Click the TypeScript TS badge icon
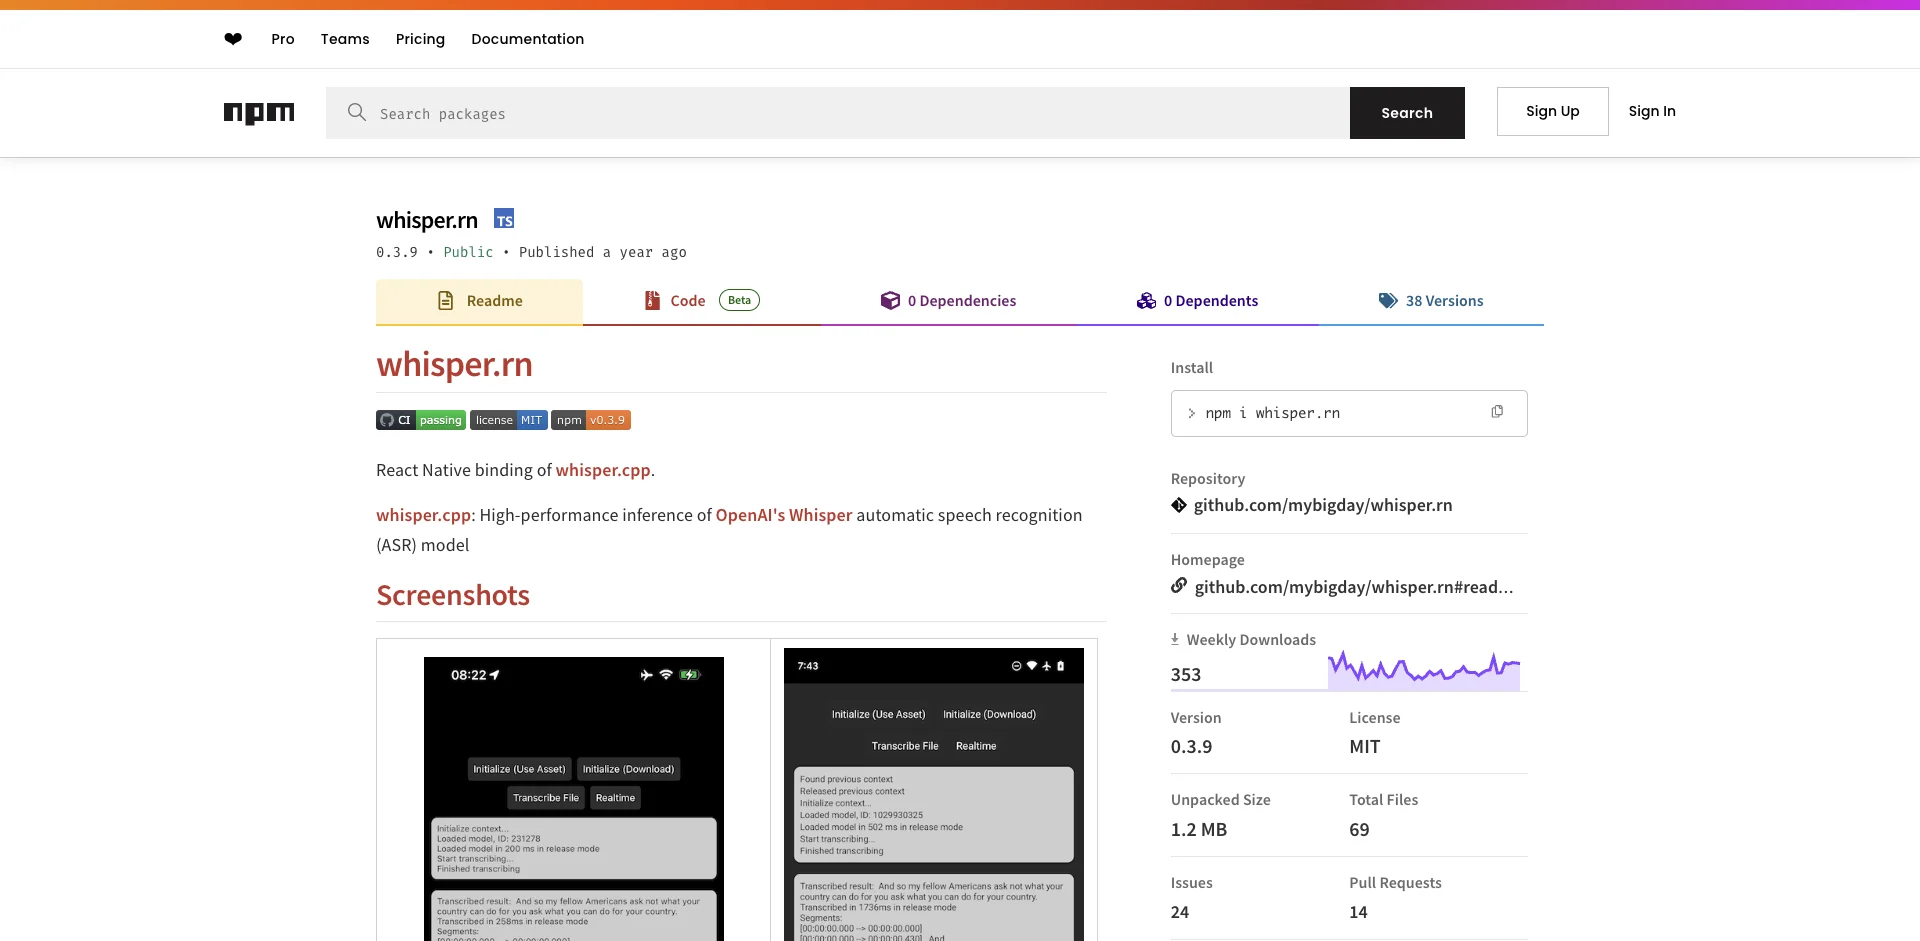This screenshot has height=941, width=1920. pyautogui.click(x=504, y=219)
